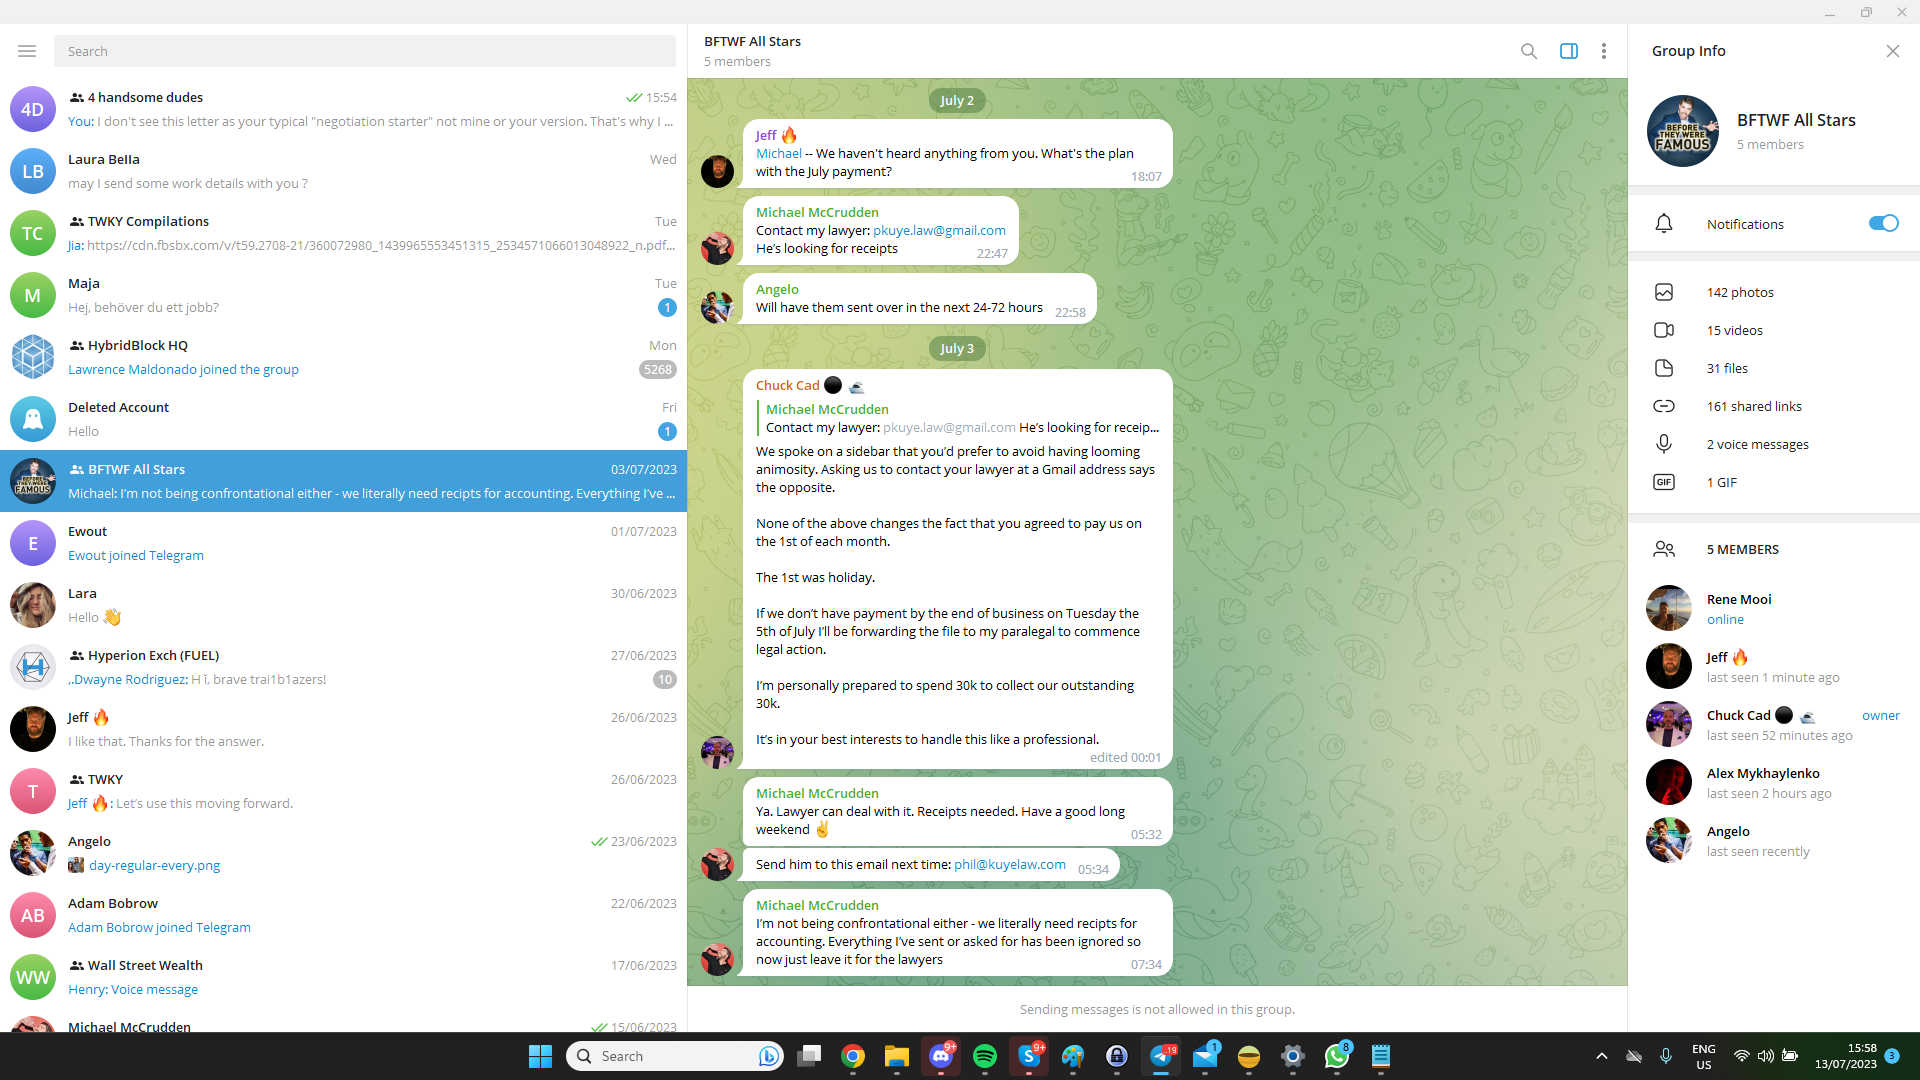Open 31 files list
The width and height of the screenshot is (1920, 1080).
pyautogui.click(x=1727, y=368)
